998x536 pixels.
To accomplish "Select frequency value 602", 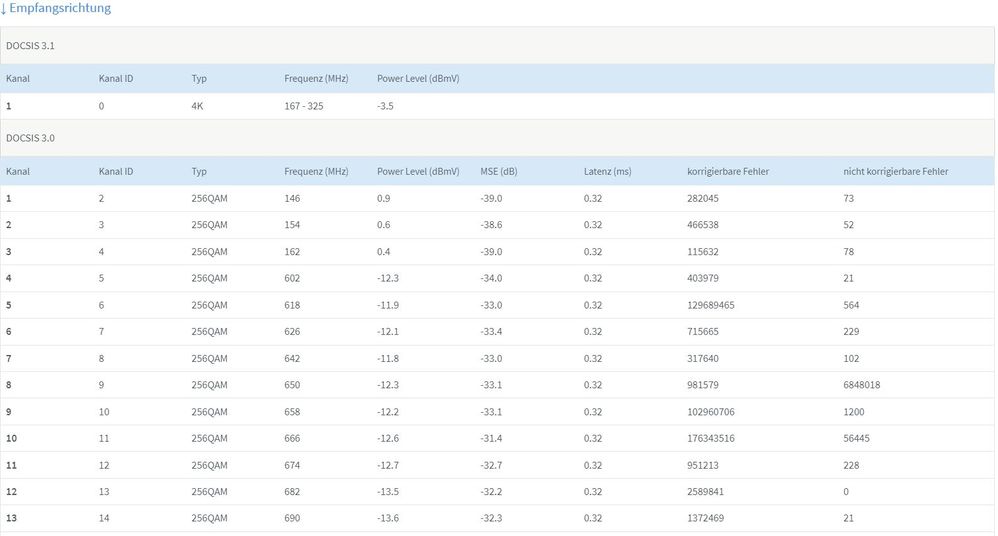I will tap(292, 278).
